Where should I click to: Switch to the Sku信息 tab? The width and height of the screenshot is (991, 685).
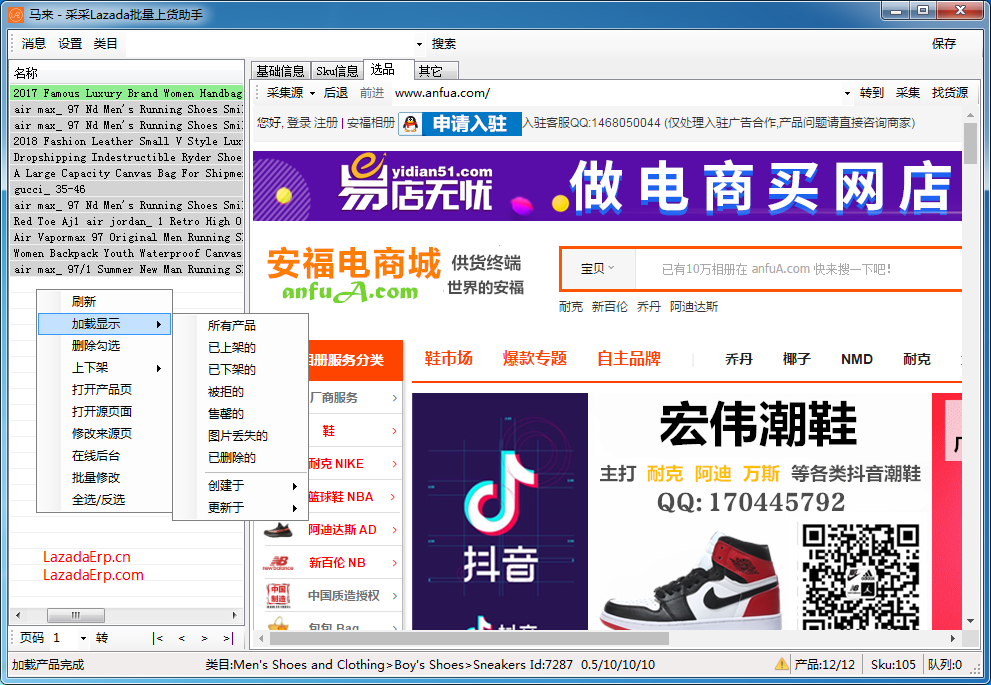(337, 71)
